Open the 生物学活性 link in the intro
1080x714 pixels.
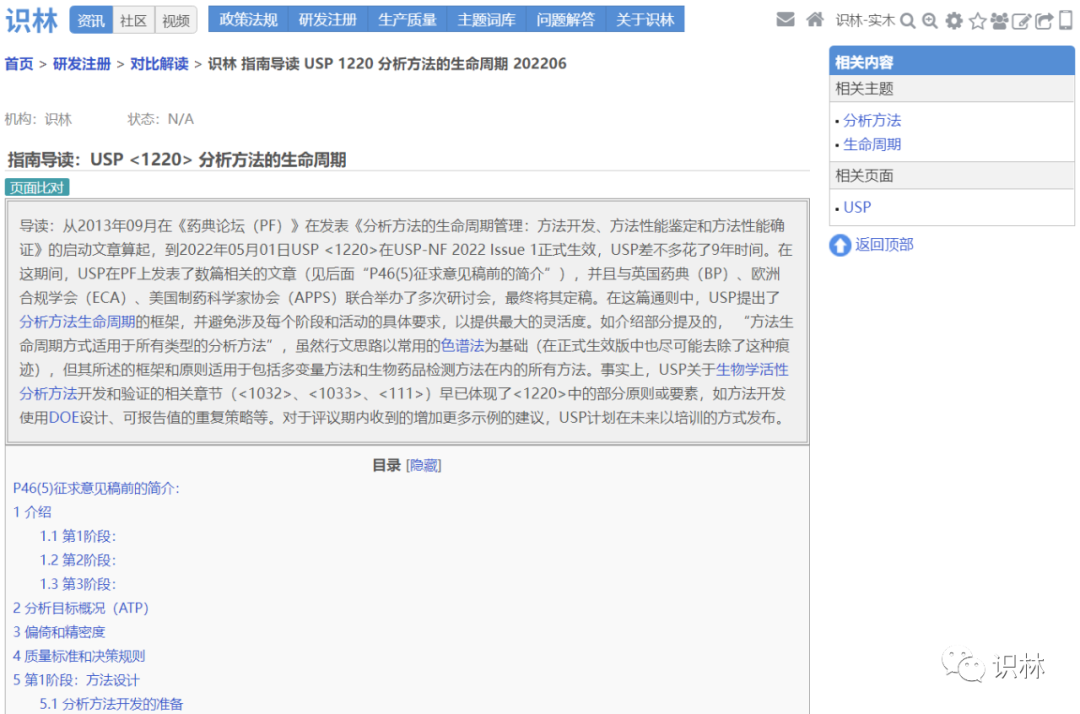(x=752, y=370)
